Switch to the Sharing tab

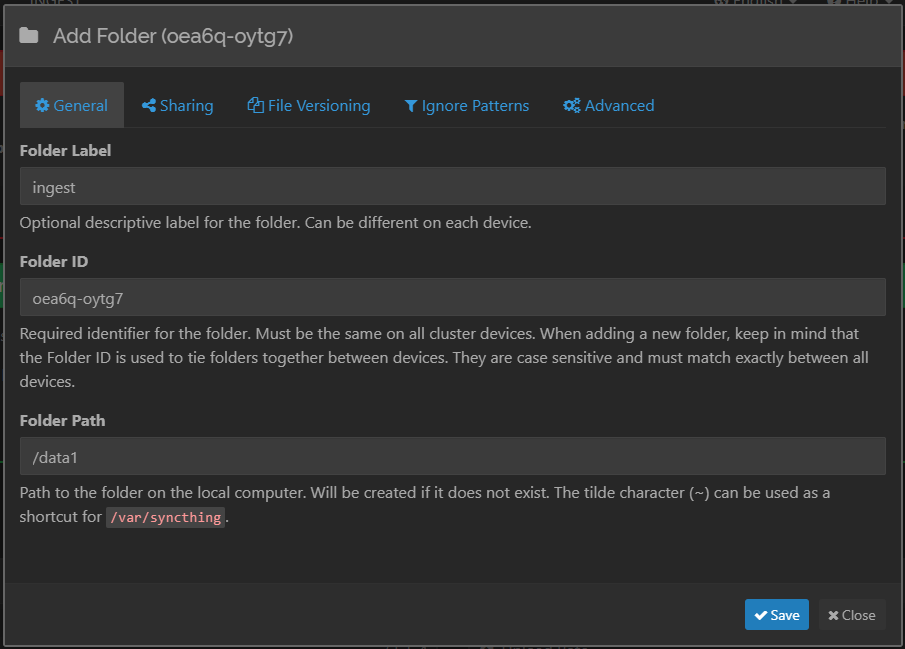(x=177, y=106)
